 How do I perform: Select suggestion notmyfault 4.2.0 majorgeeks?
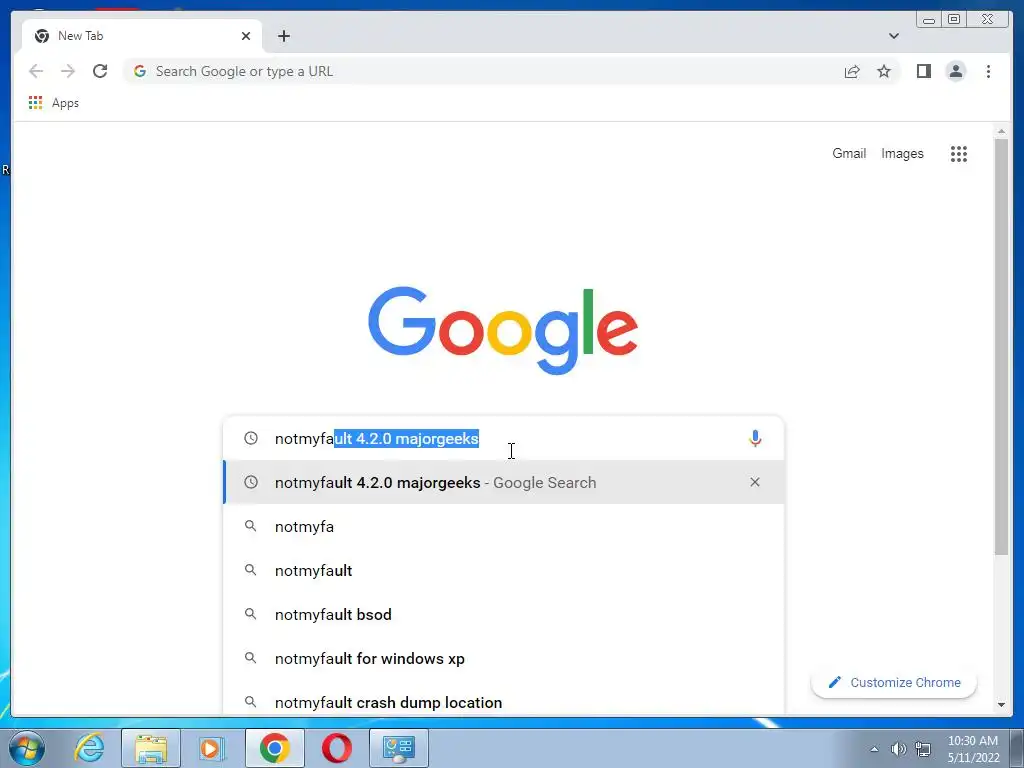(x=504, y=482)
